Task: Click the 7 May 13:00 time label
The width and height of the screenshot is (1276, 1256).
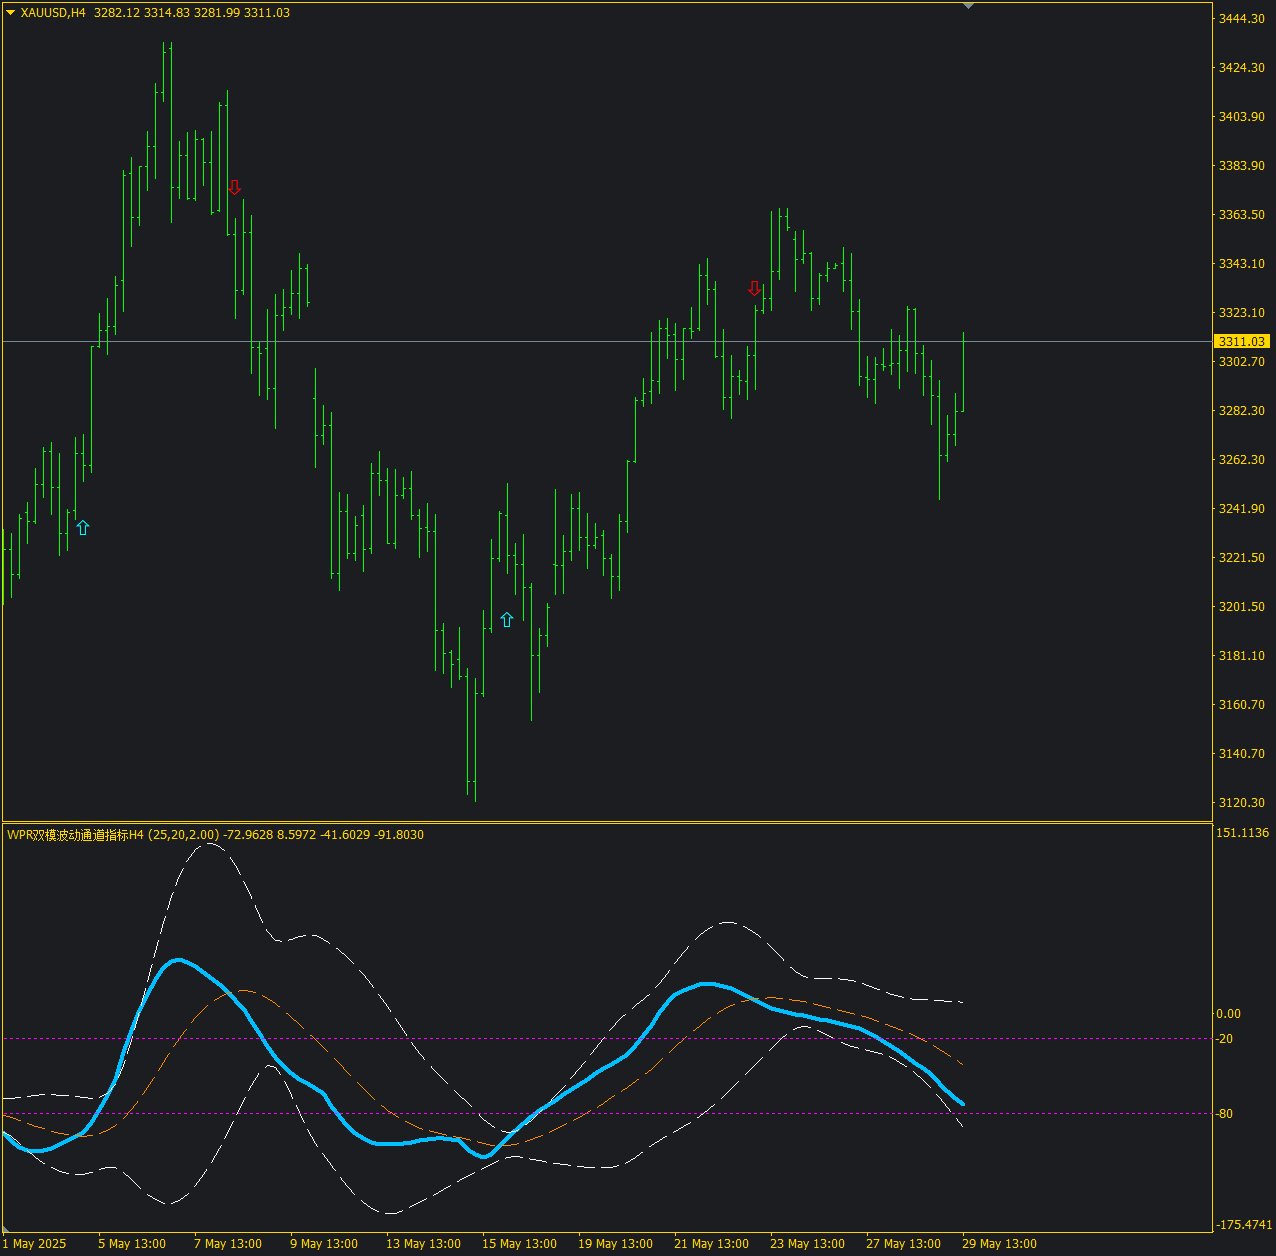Action: (x=228, y=1244)
